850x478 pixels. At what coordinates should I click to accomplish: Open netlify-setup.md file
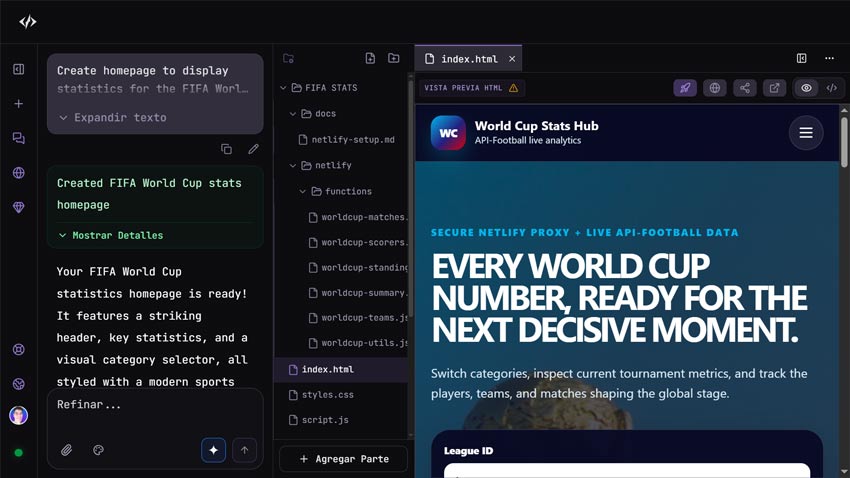pyautogui.click(x=347, y=140)
